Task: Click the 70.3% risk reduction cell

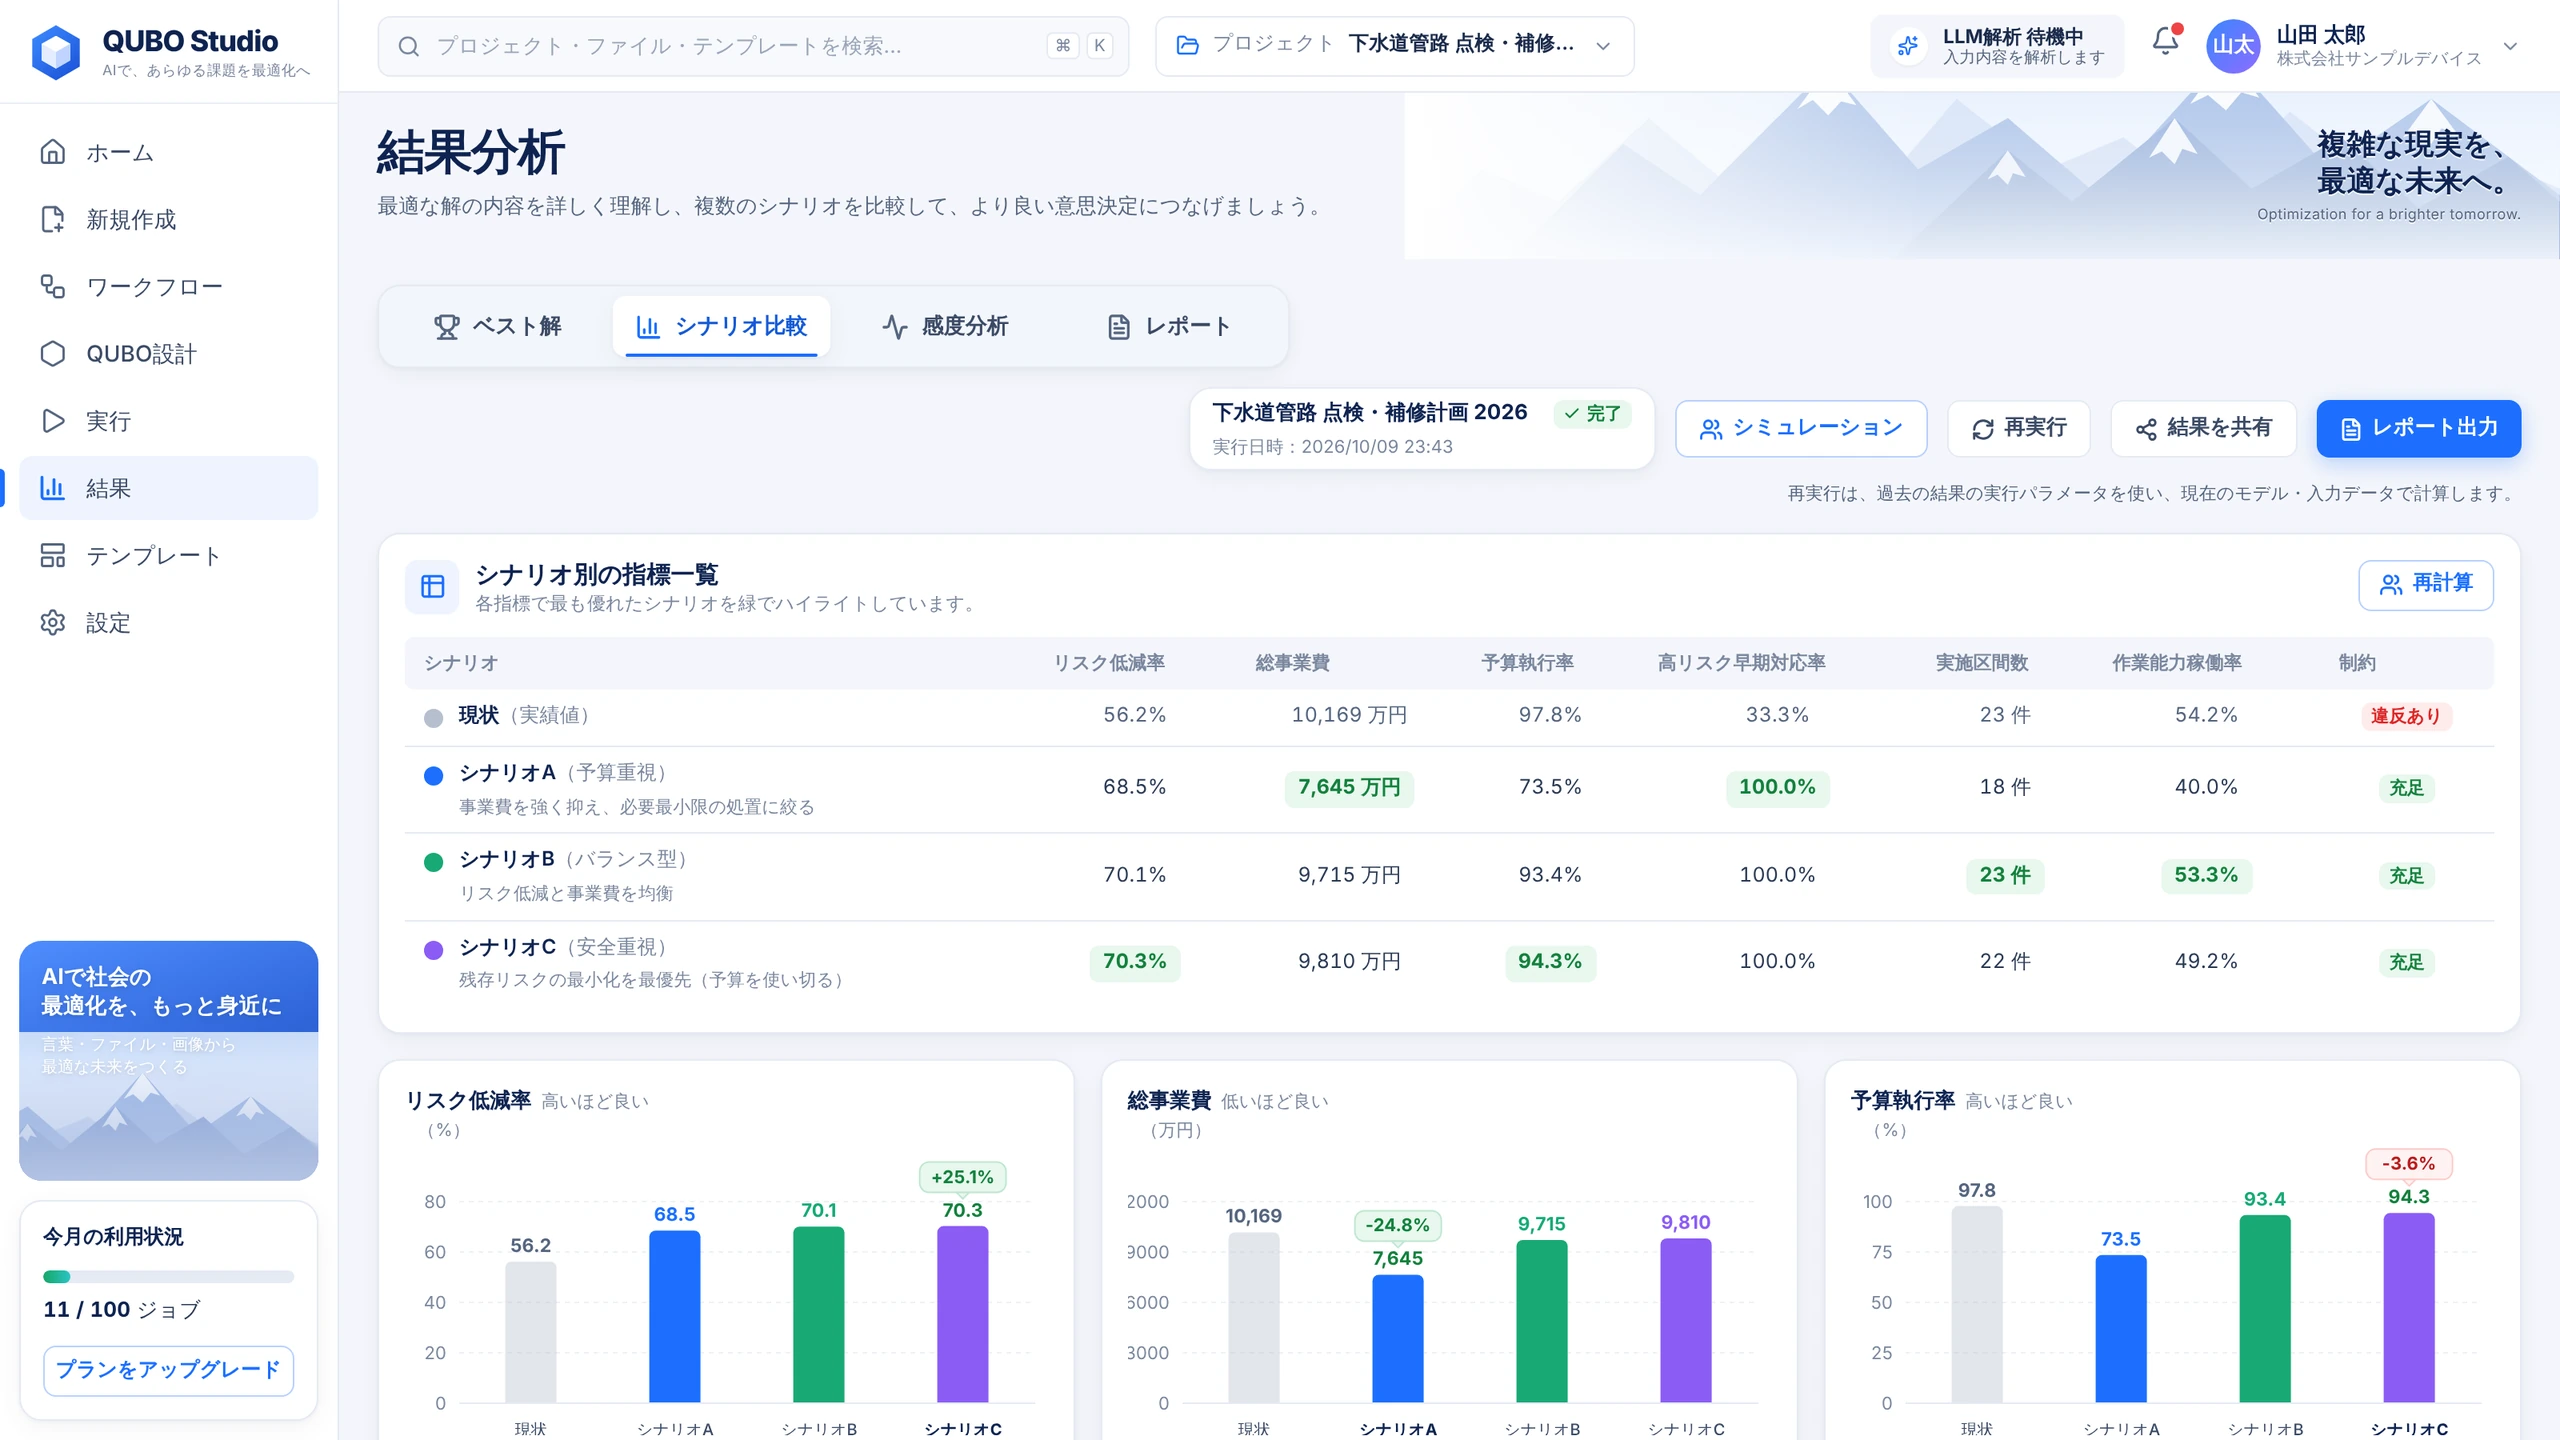Action: pos(1134,961)
